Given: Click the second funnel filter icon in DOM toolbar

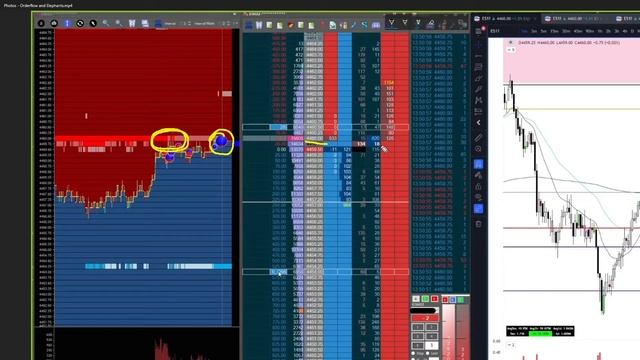Looking at the screenshot, I should (405, 22).
